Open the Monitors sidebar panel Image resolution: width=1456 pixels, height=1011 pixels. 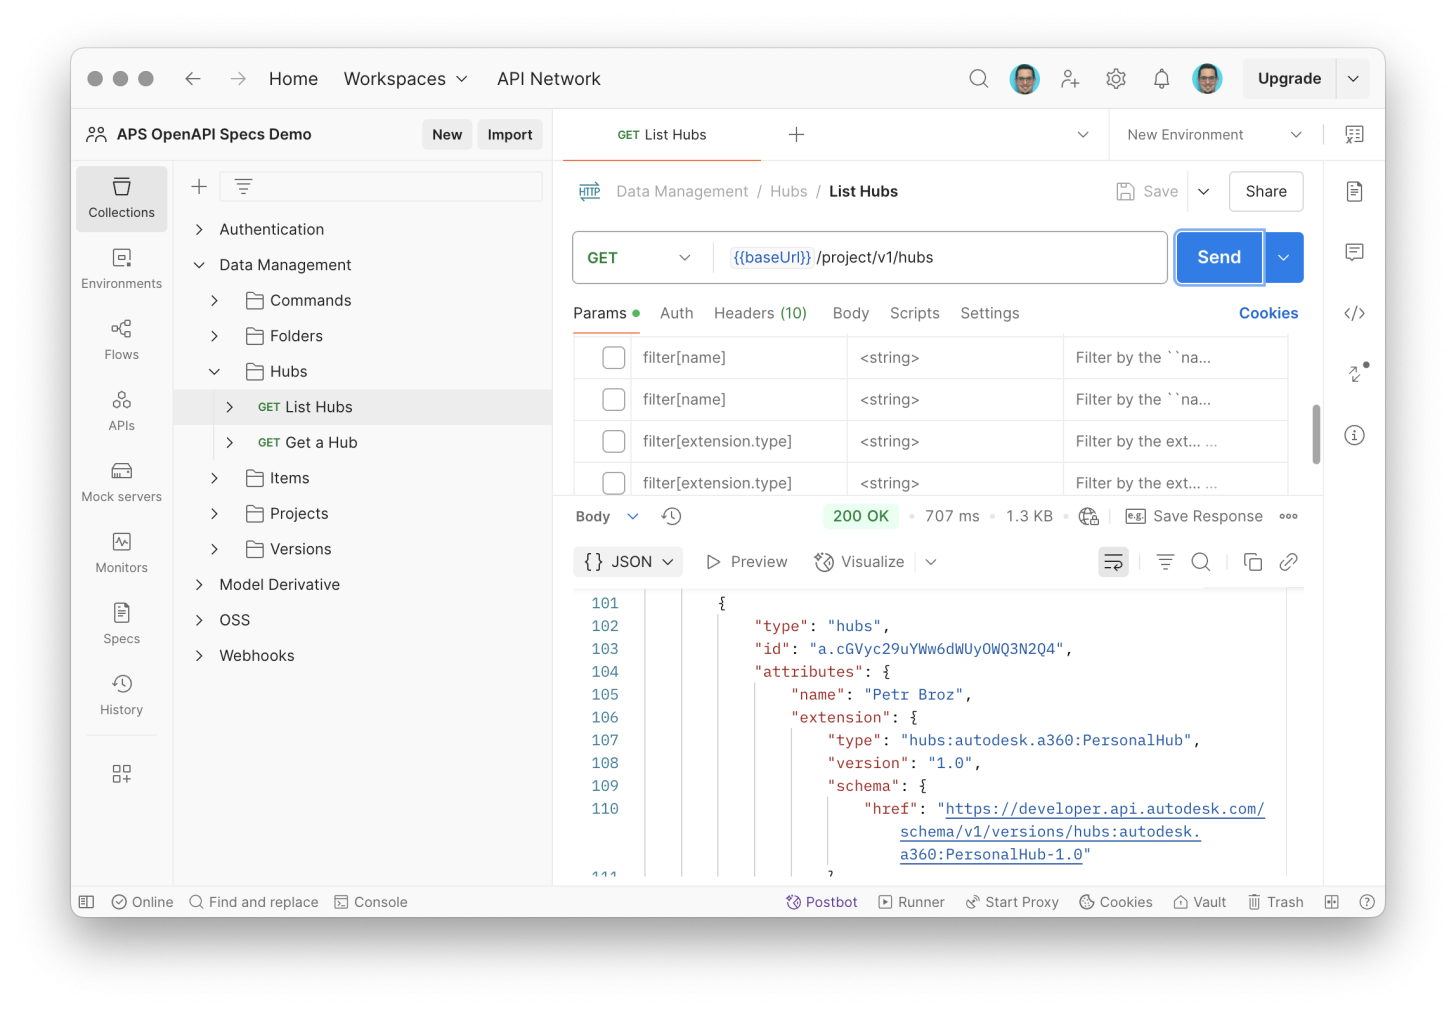(121, 553)
